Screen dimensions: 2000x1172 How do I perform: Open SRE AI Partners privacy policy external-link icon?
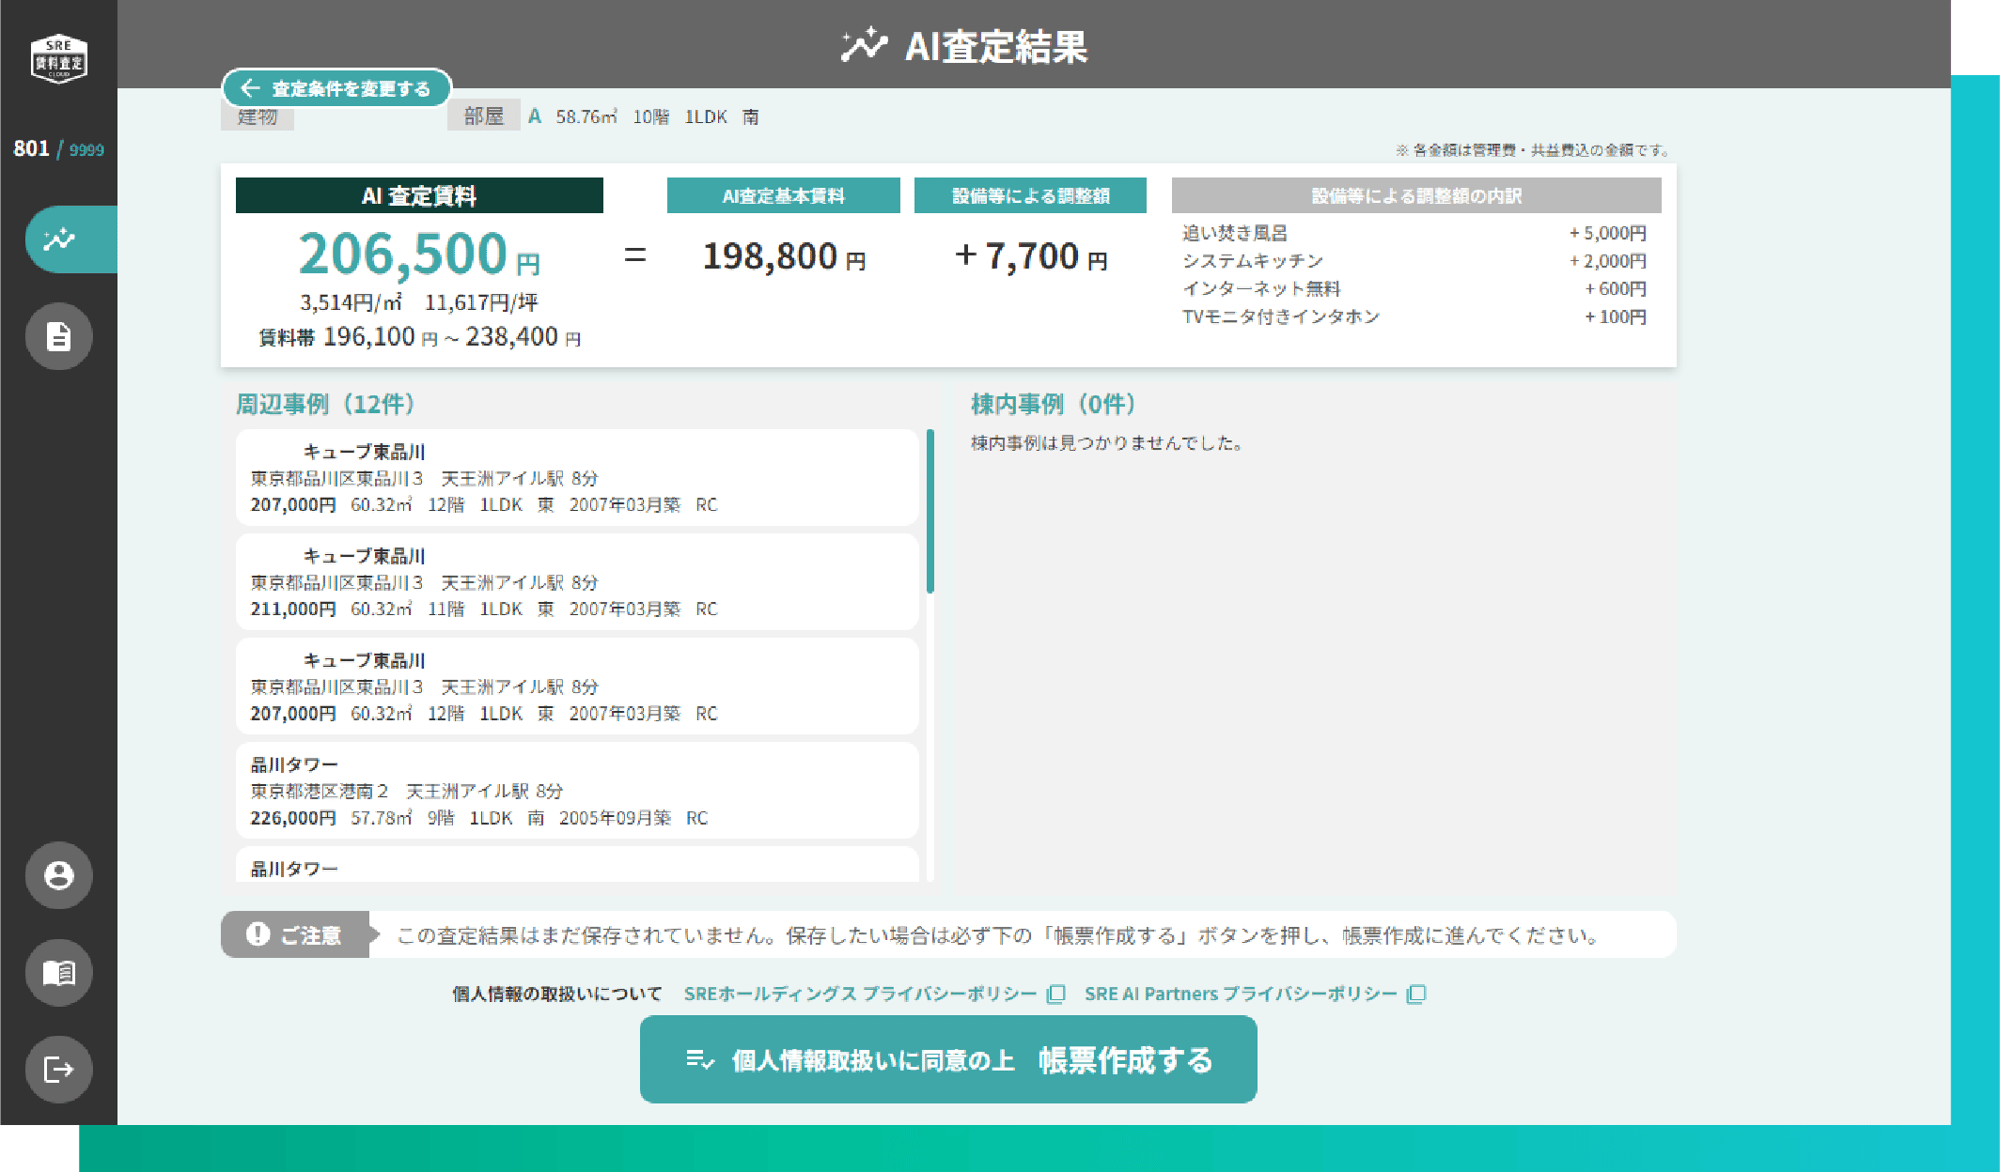[1417, 993]
